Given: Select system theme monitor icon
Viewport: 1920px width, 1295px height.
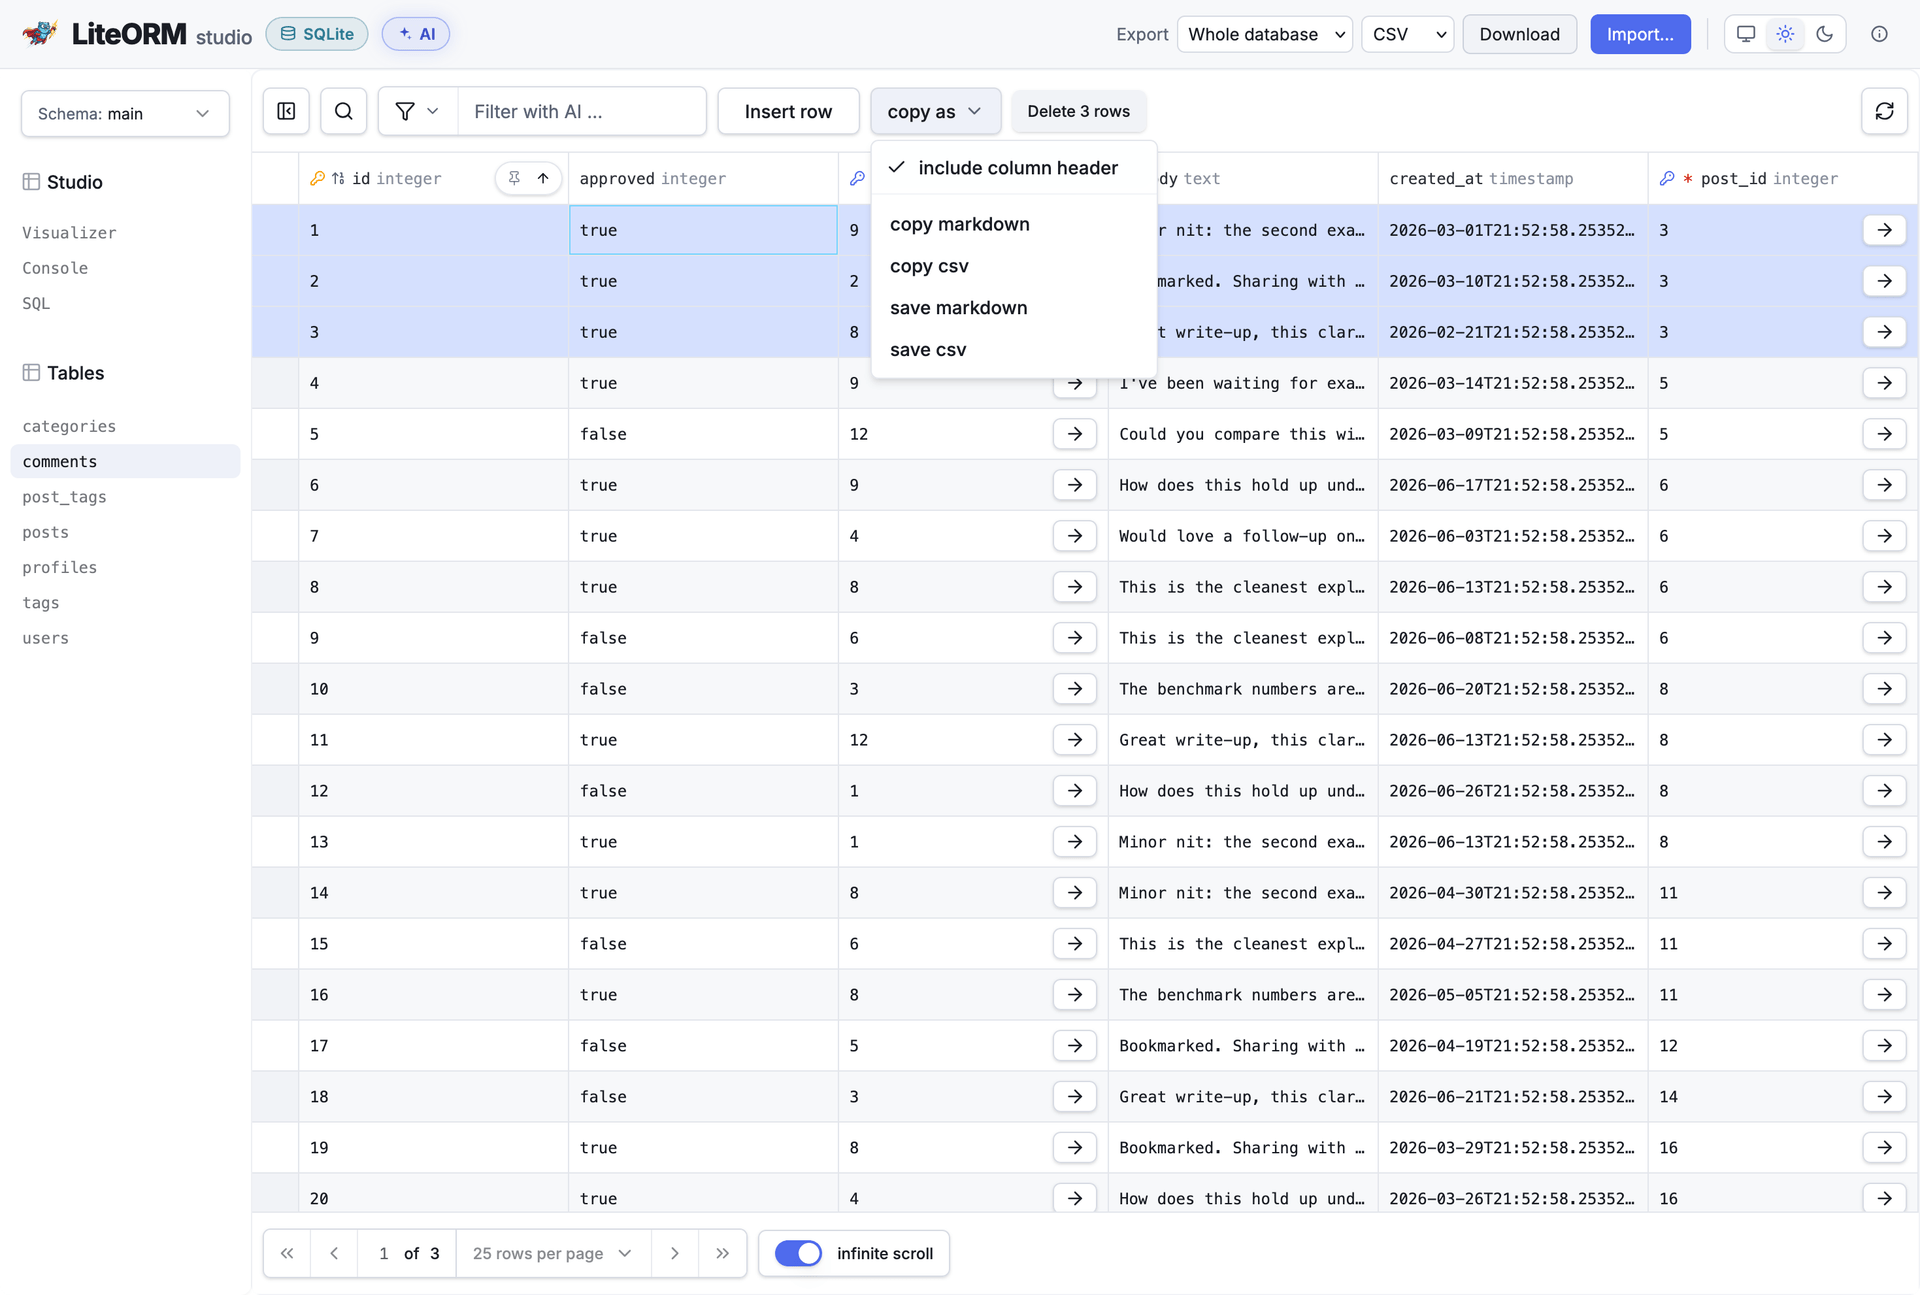Looking at the screenshot, I should 1746,34.
